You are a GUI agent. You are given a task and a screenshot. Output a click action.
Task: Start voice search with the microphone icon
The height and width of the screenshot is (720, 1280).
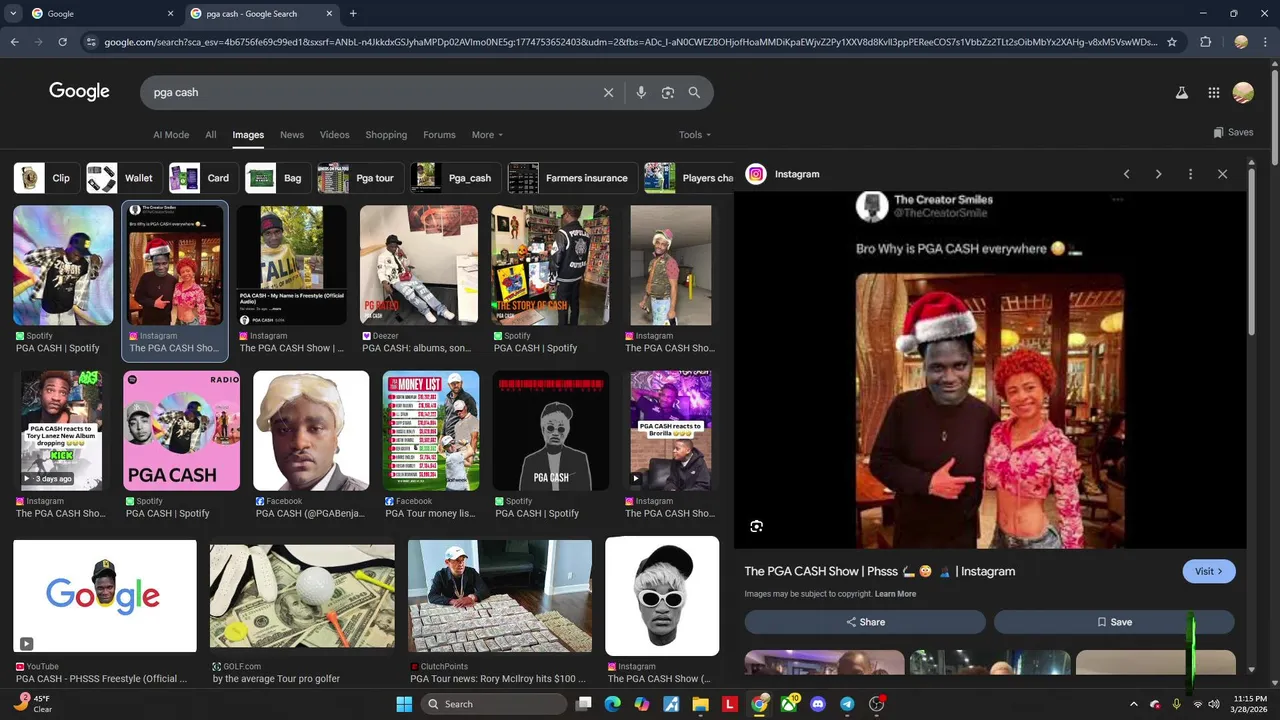click(x=641, y=92)
